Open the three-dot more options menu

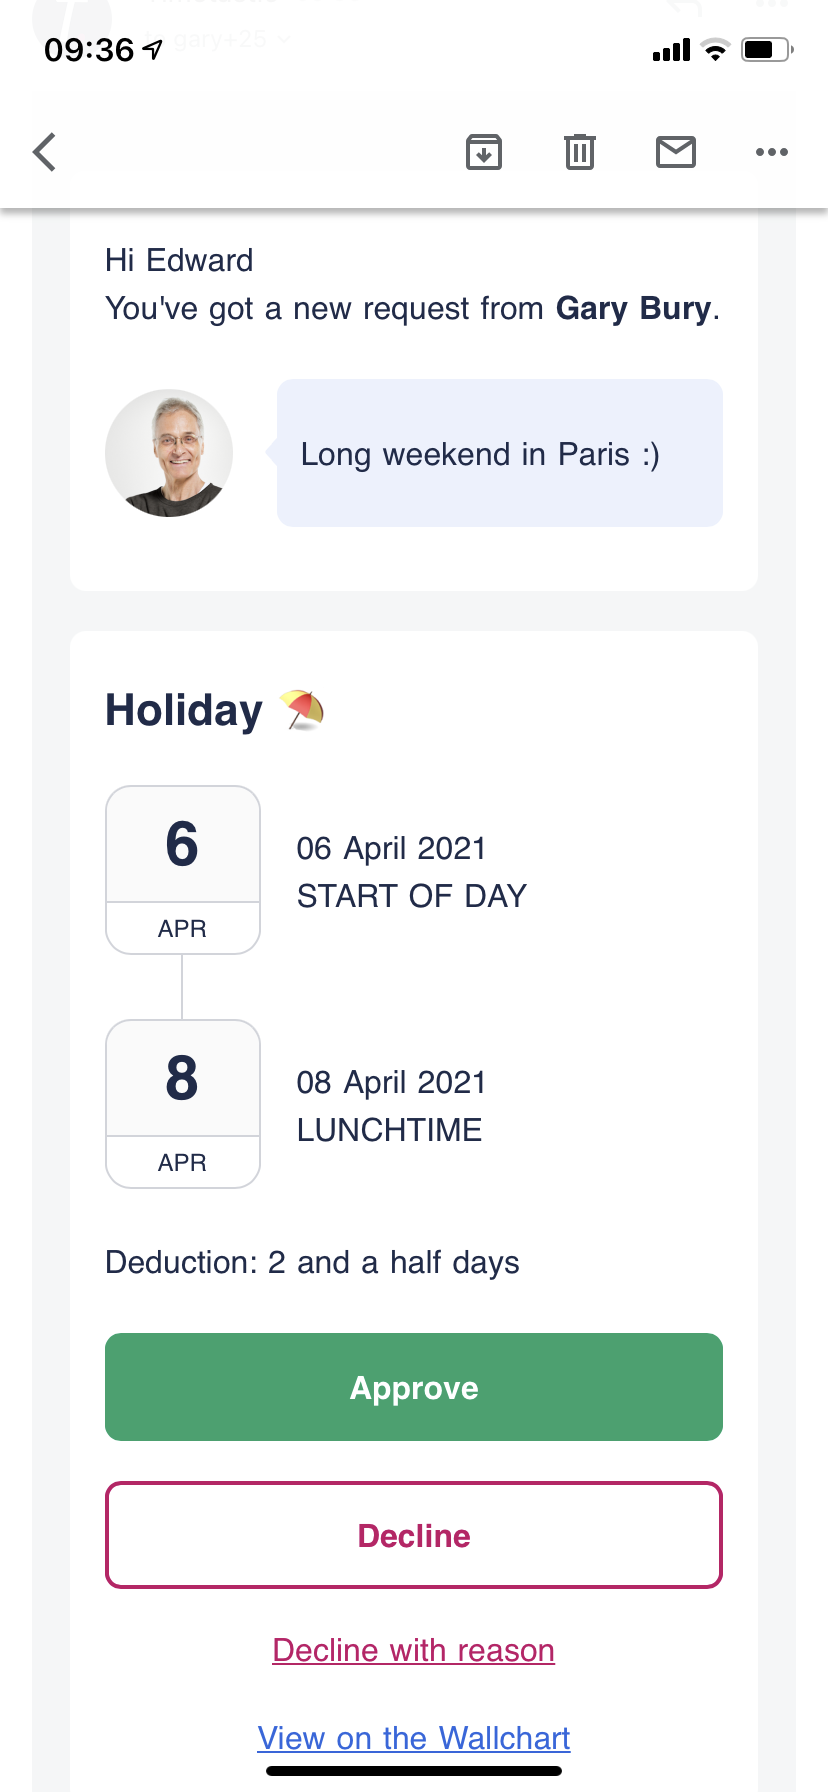[771, 152]
